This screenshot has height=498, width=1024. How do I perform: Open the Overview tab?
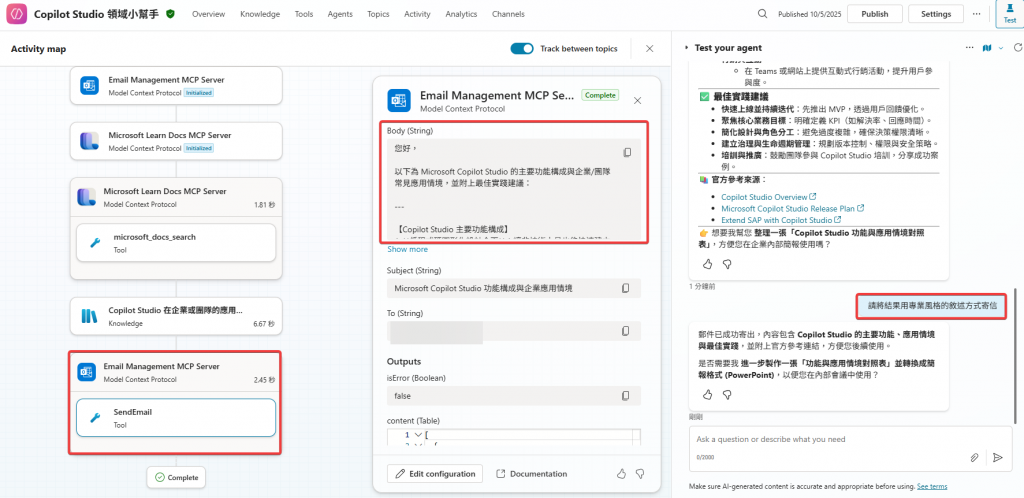208,14
